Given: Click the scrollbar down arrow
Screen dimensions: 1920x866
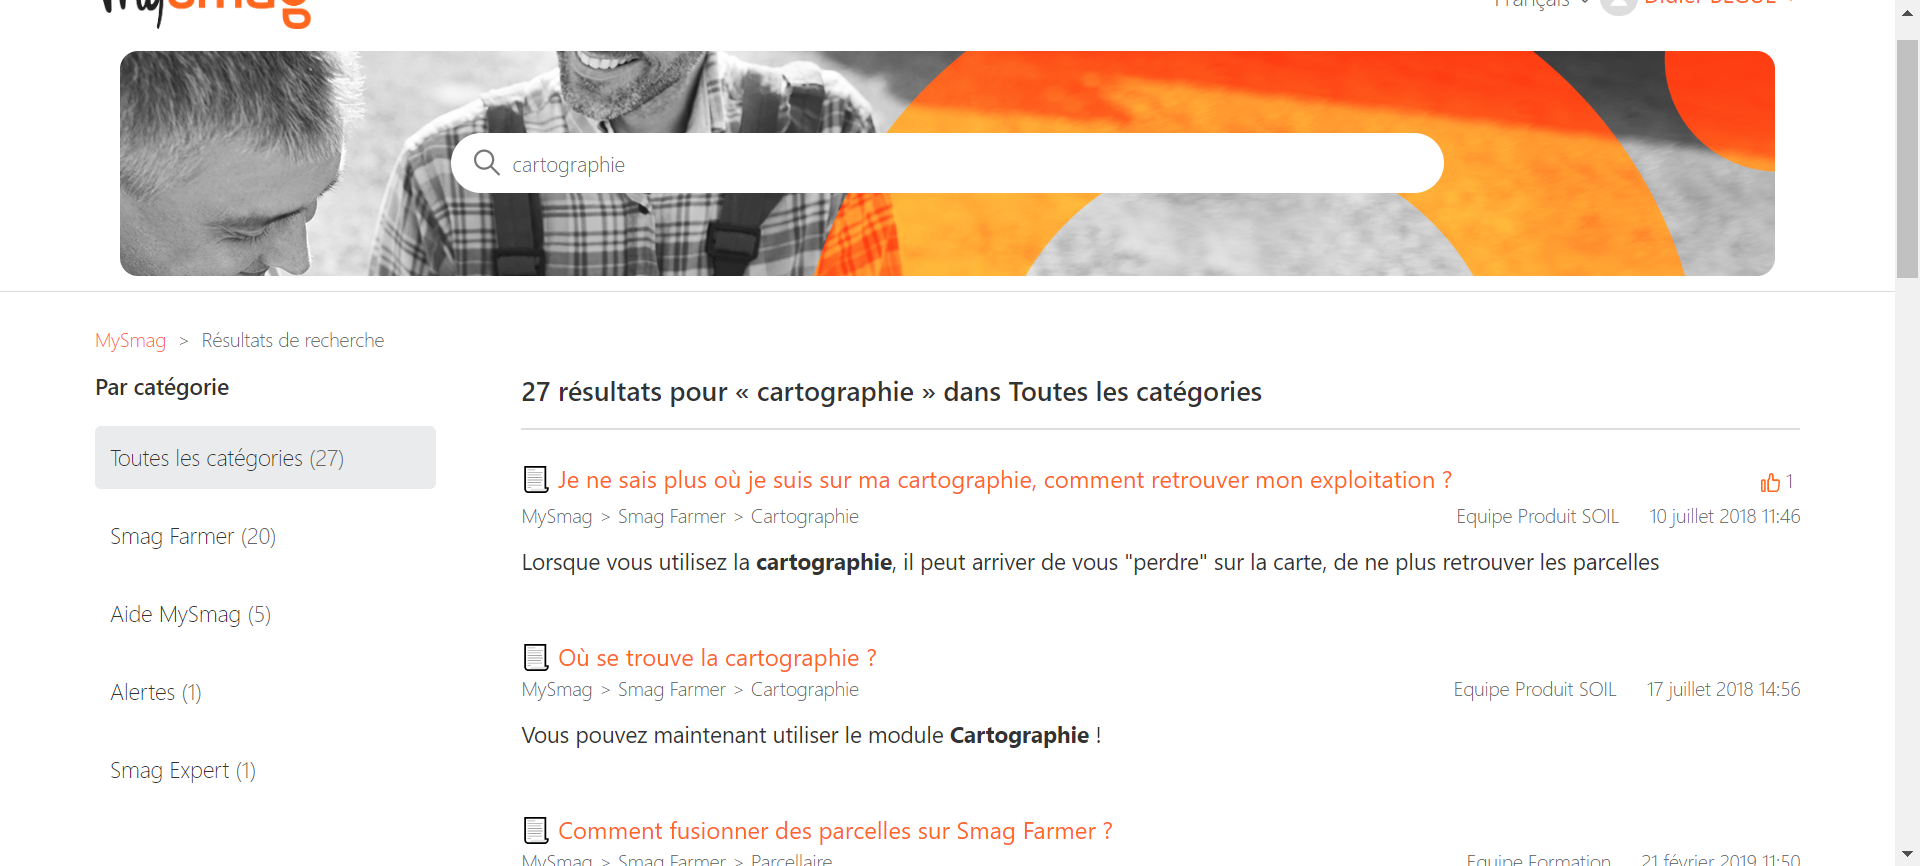Looking at the screenshot, I should 1907,854.
